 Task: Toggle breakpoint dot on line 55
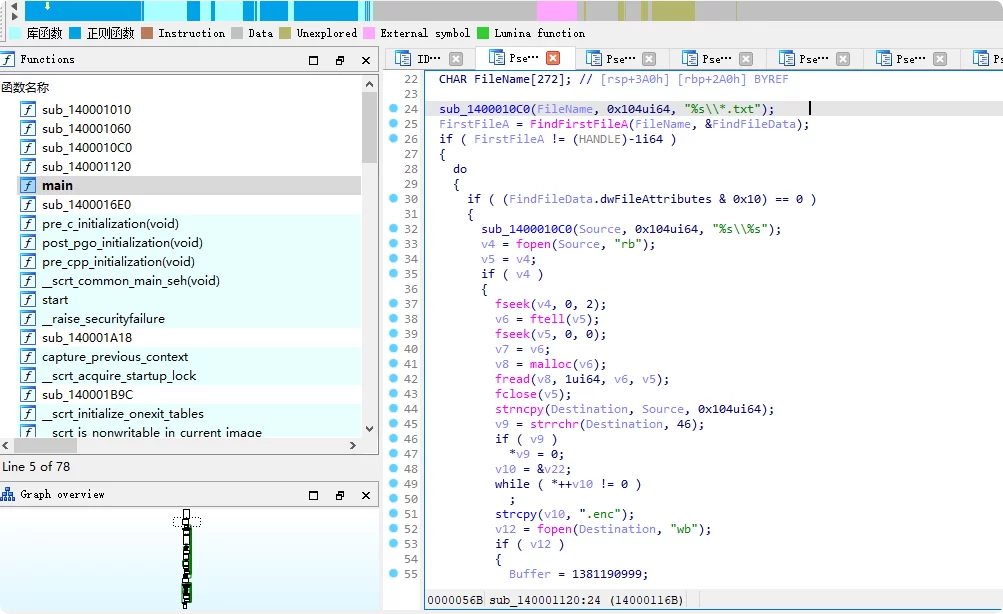[393, 574]
